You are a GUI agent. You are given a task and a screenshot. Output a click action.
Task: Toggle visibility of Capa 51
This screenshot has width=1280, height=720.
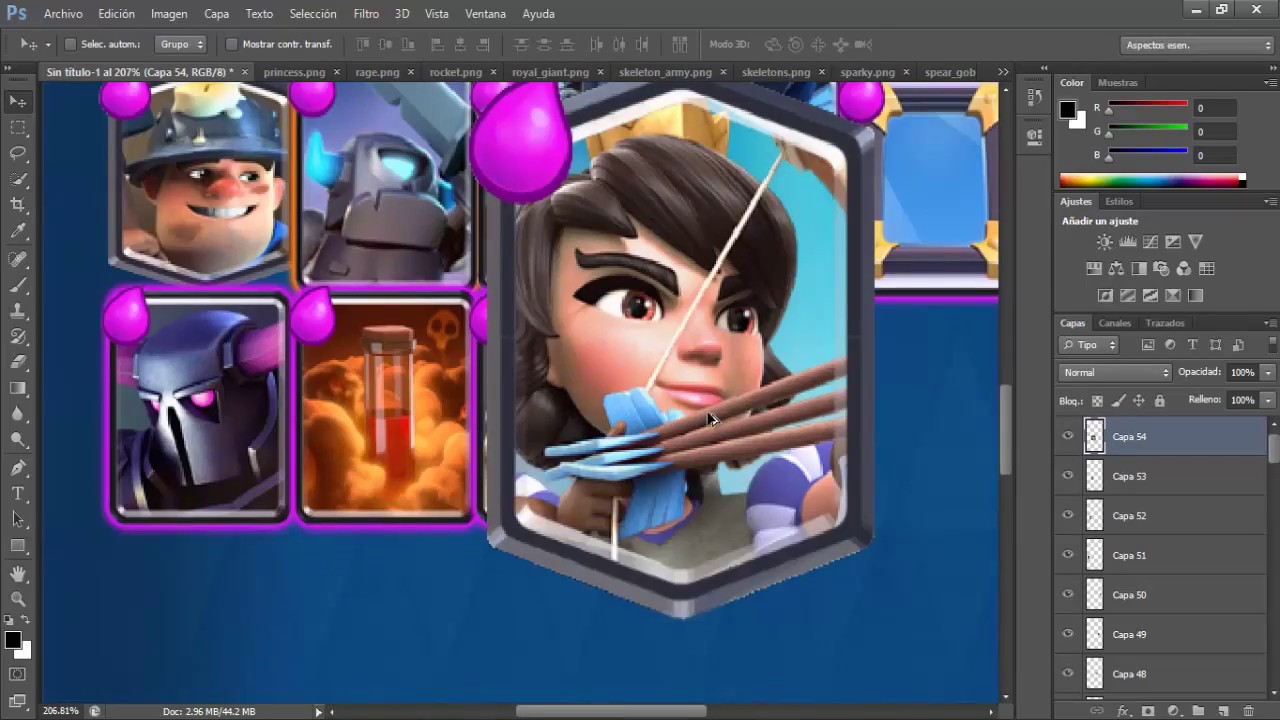click(x=1068, y=555)
